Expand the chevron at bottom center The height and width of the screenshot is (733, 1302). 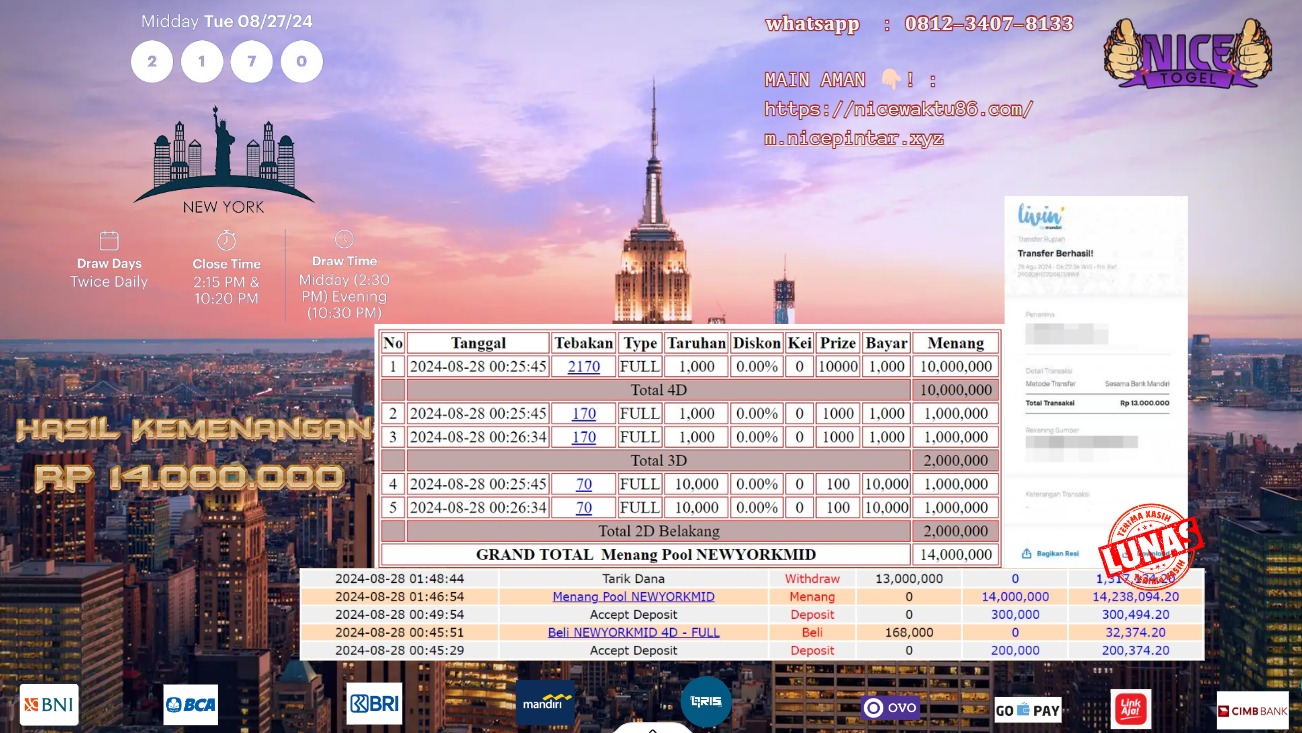coord(652,728)
